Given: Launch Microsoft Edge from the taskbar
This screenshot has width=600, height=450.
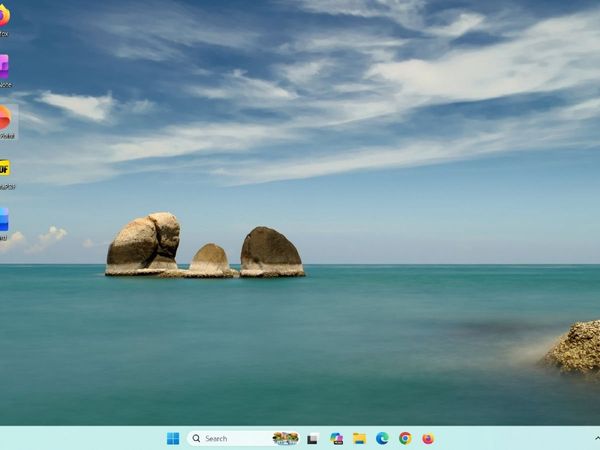Looking at the screenshot, I should [382, 439].
